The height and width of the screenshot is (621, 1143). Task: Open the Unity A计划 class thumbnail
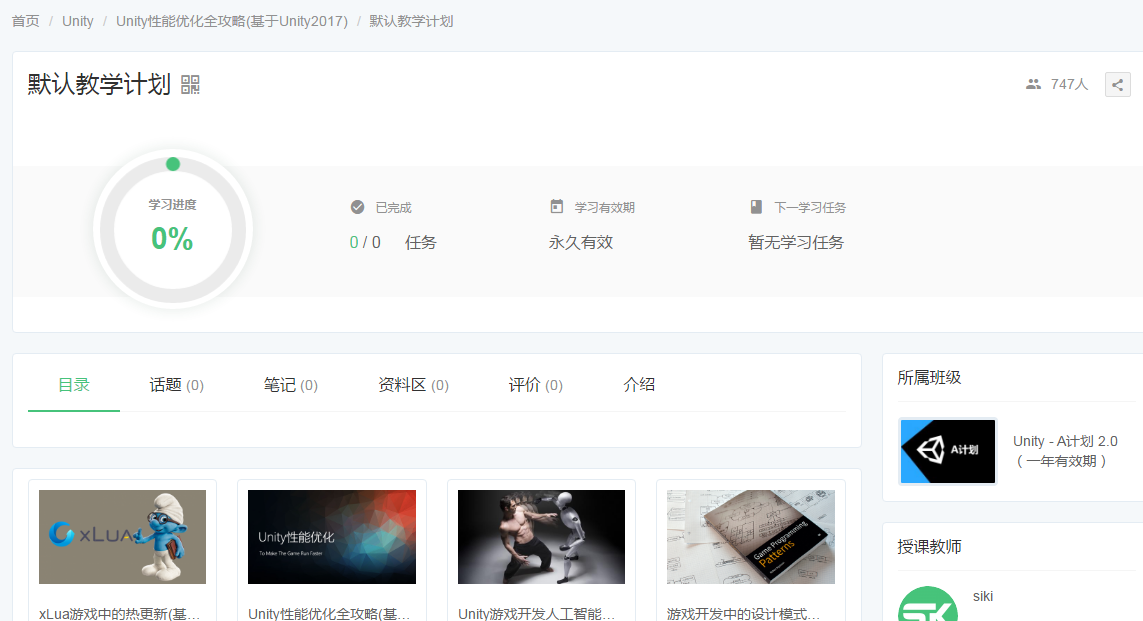(948, 451)
